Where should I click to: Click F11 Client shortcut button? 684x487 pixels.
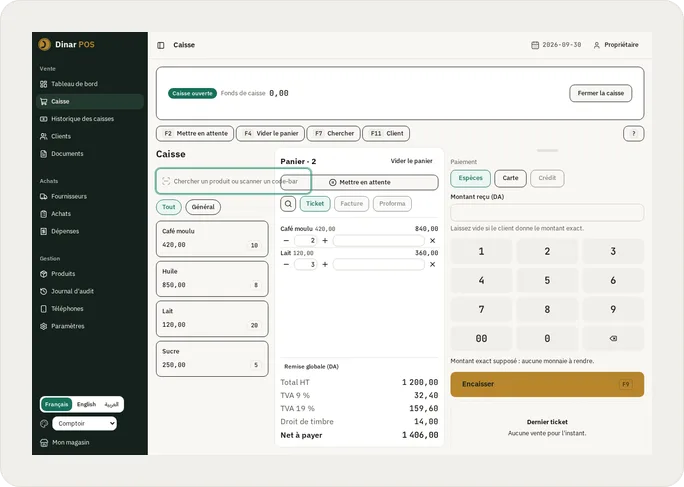386,134
